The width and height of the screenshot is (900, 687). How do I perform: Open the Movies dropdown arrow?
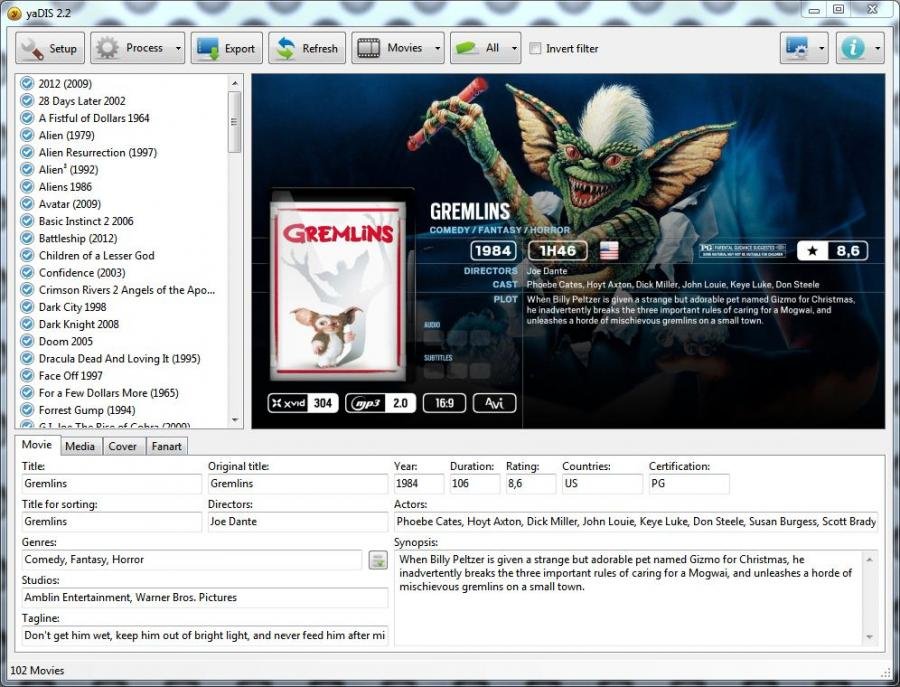[437, 48]
